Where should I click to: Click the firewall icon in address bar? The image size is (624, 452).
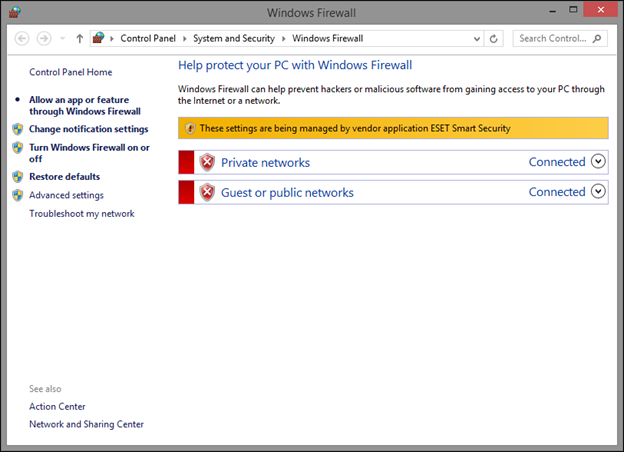[98, 38]
